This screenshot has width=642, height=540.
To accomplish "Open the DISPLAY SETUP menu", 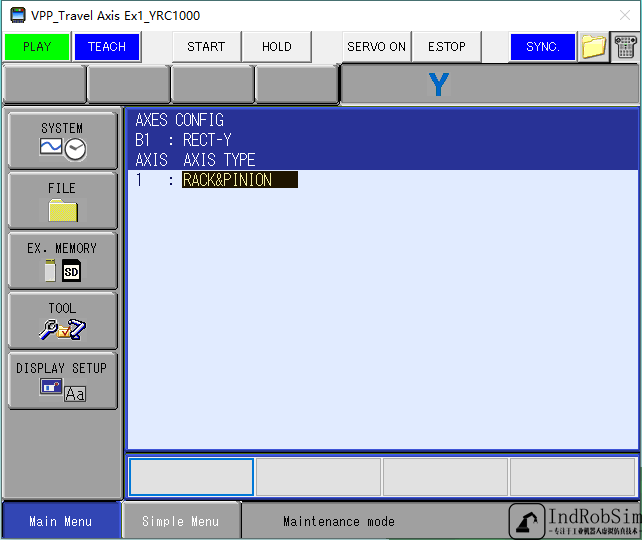I will 63,380.
